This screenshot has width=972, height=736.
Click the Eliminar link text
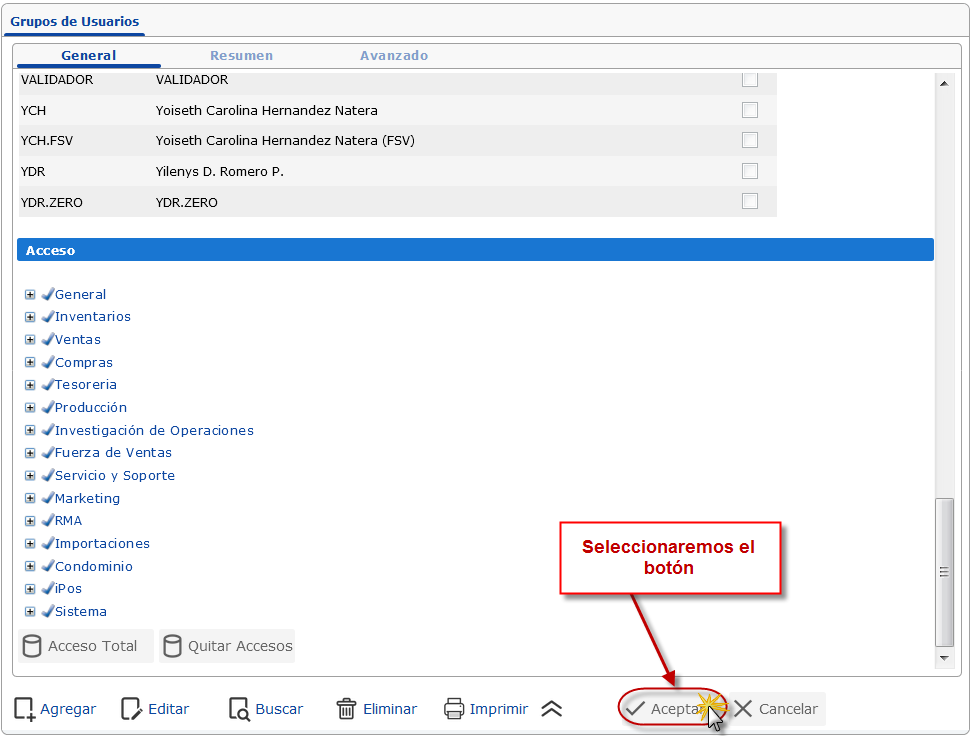click(390, 709)
